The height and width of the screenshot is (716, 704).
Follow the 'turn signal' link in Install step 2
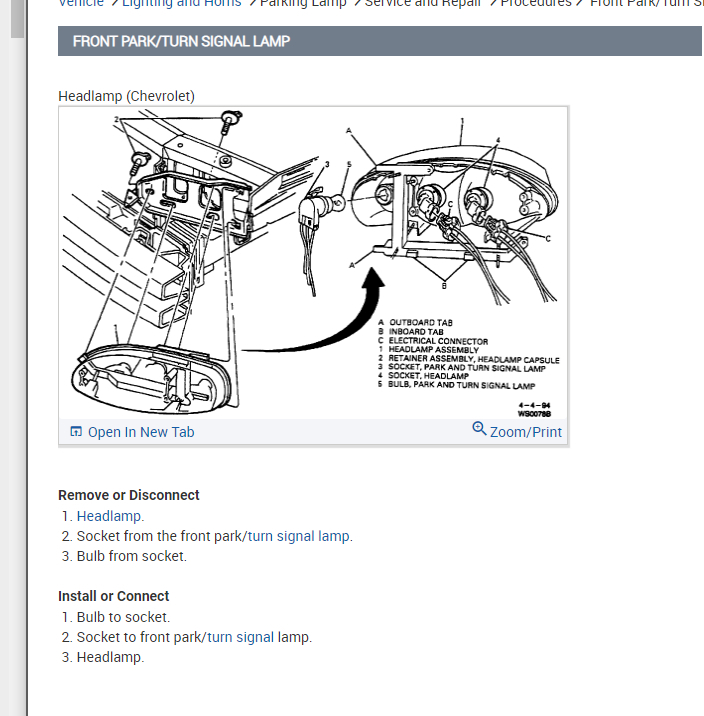(x=241, y=637)
